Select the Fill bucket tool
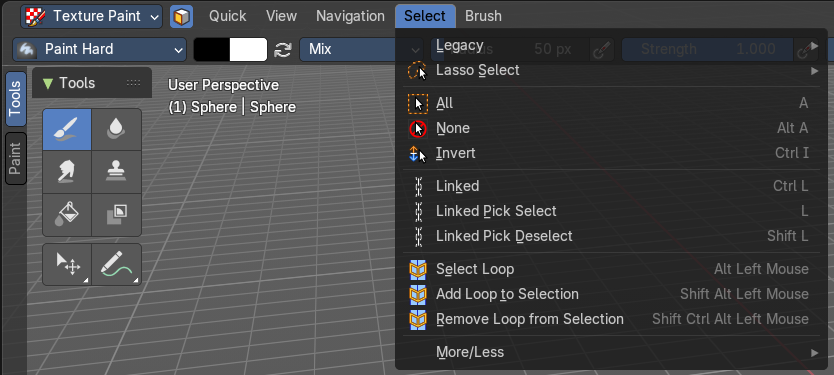This screenshot has width=834, height=375. pos(67,214)
